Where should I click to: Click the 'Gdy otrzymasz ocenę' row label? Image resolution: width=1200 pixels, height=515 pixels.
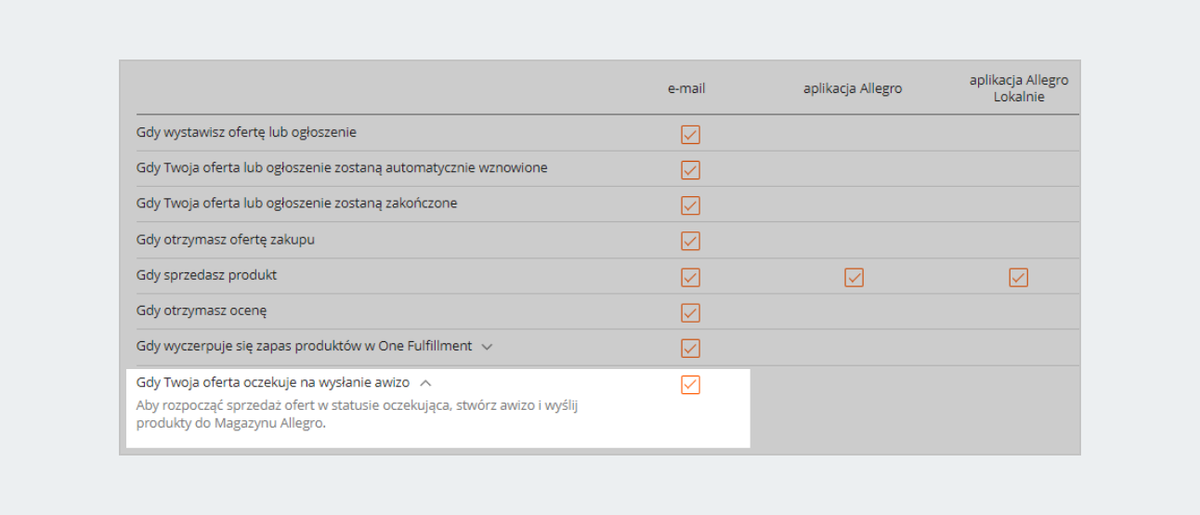[x=202, y=310]
